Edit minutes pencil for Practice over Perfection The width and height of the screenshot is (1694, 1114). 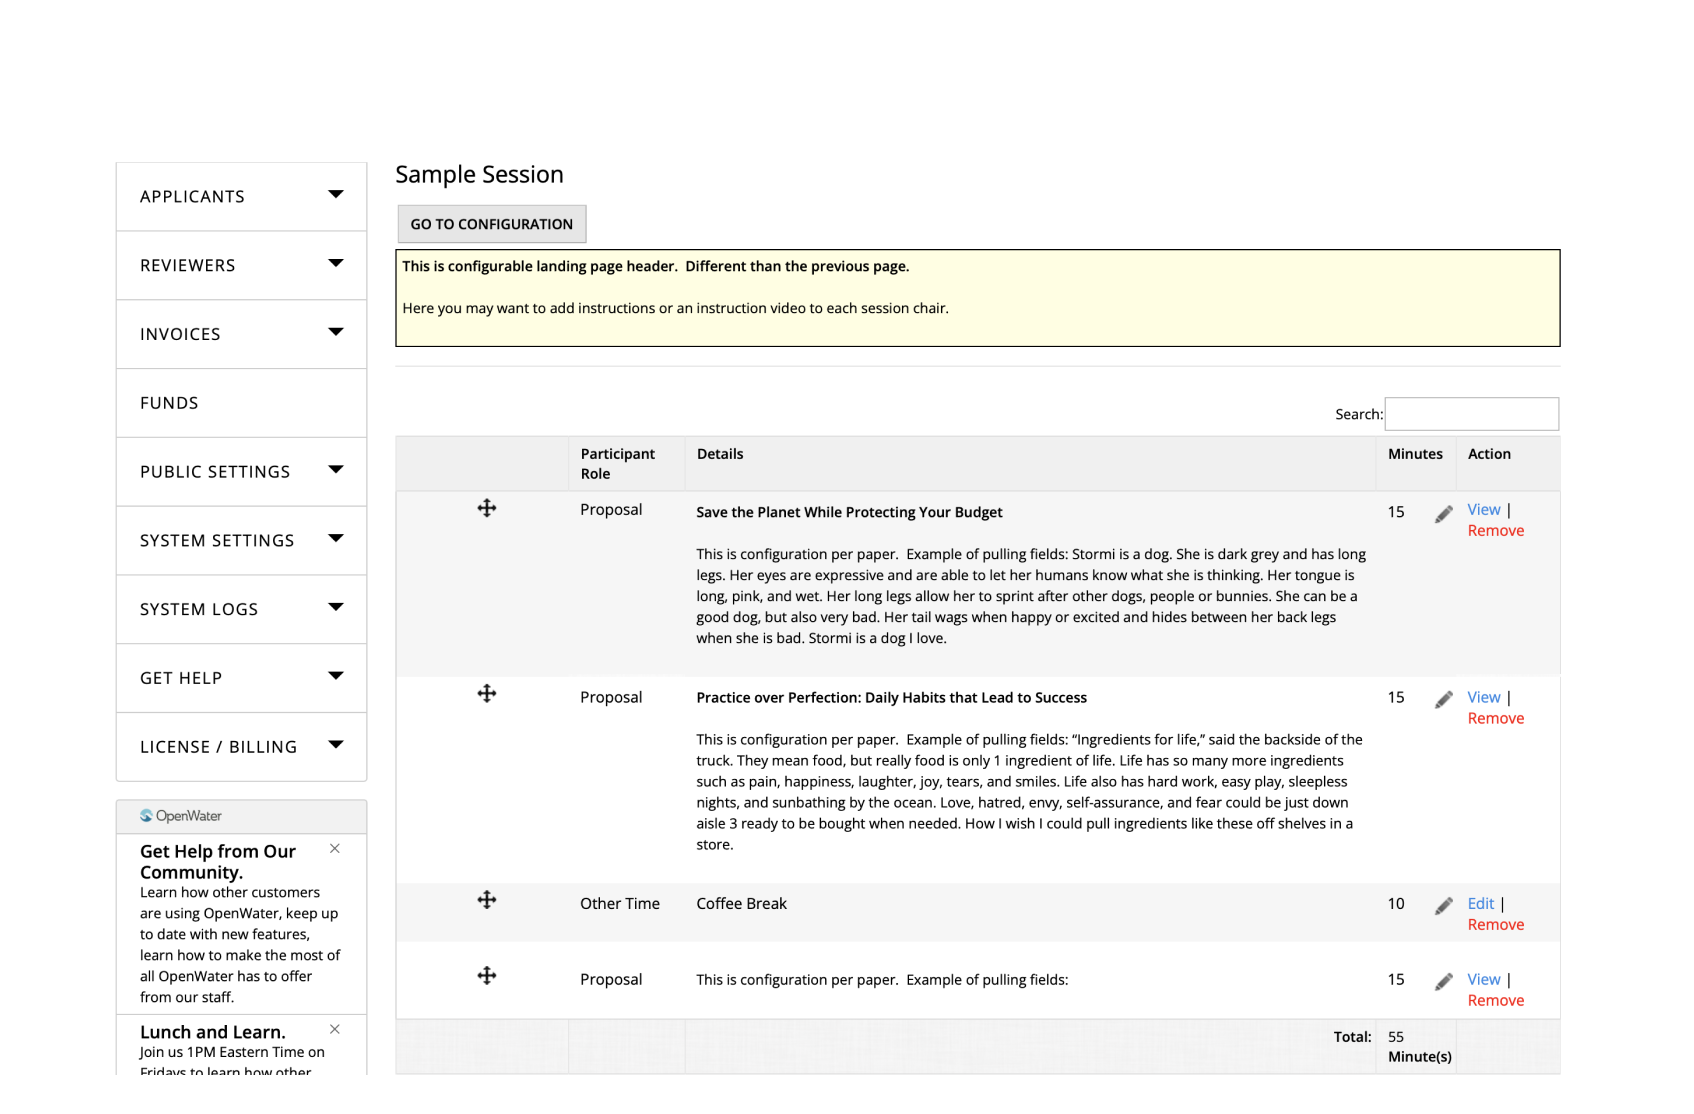coord(1443,700)
